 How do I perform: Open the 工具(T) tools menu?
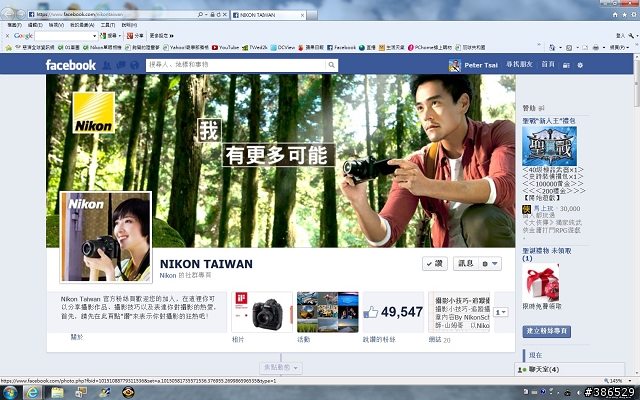click(x=108, y=25)
